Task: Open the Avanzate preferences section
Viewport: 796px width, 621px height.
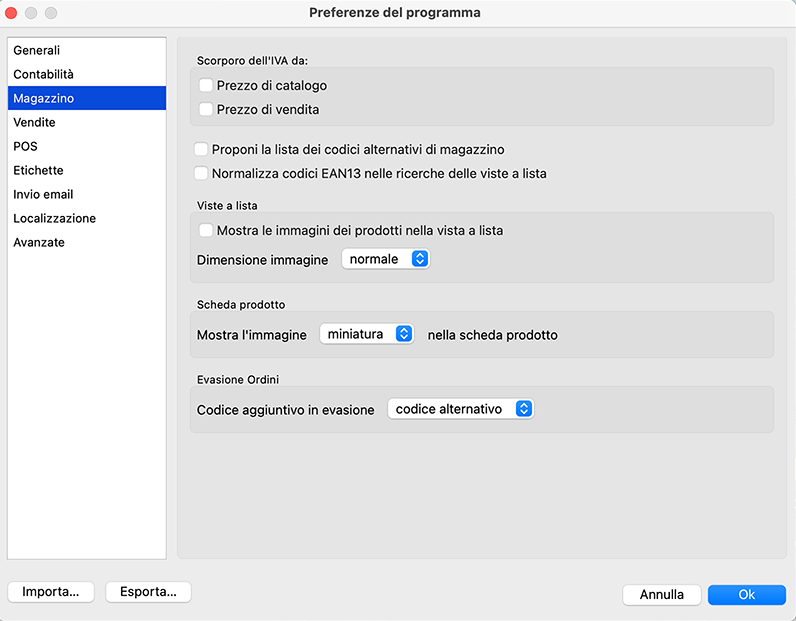Action: coord(38,242)
